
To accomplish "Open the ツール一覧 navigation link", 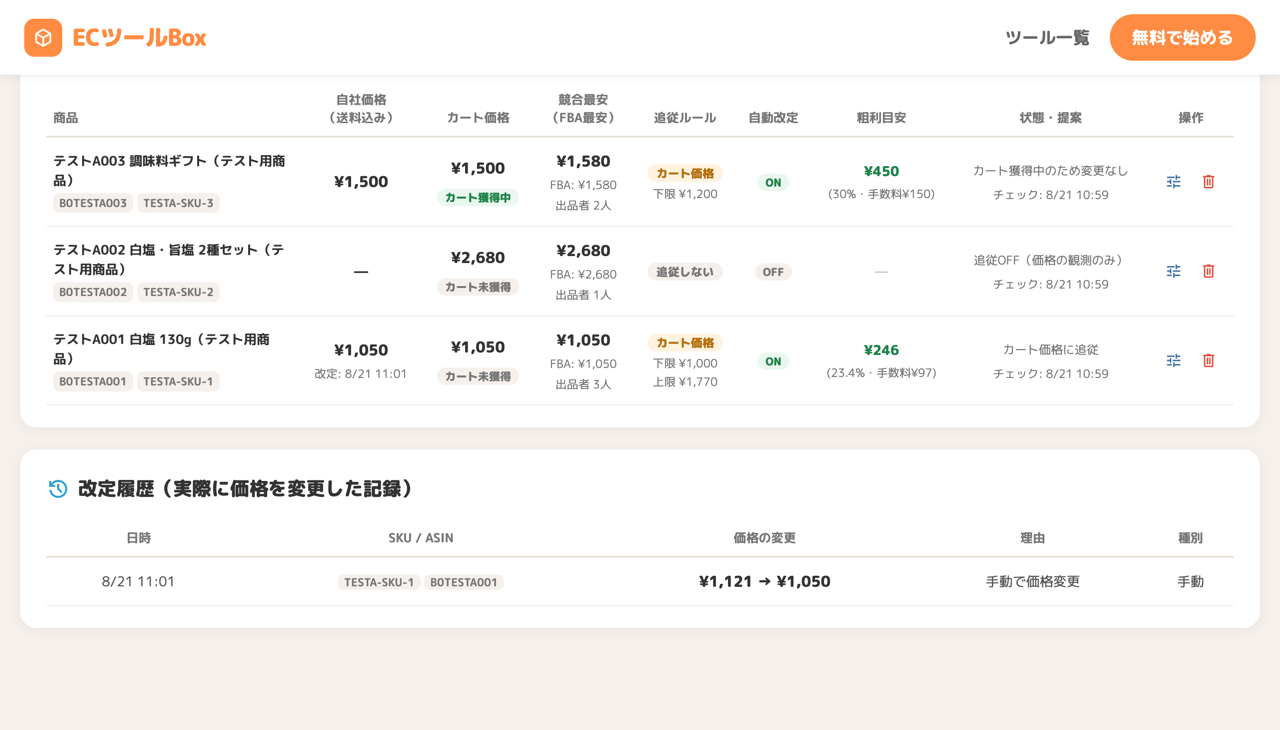I will [1047, 38].
